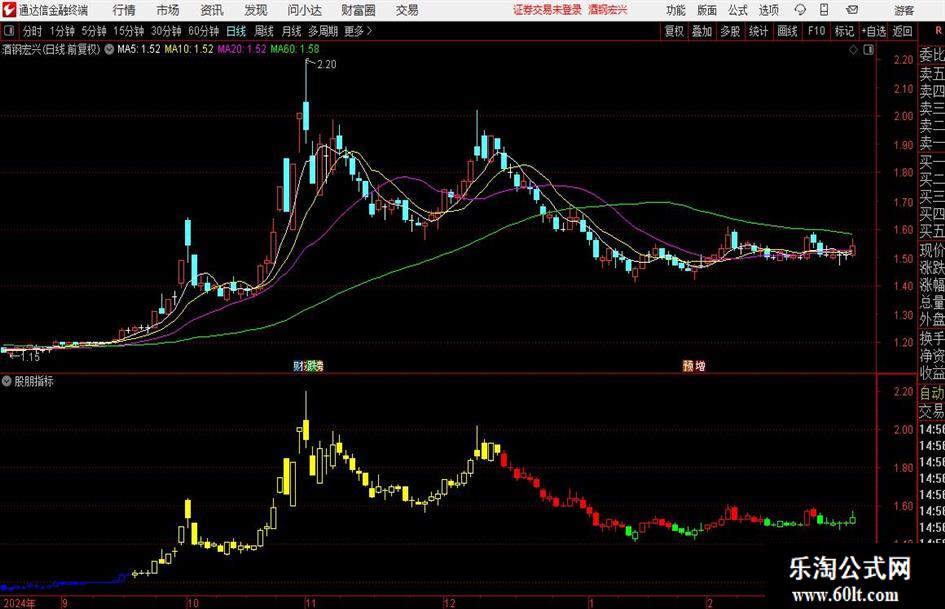Click the 预增 earnings forecast marker
The image size is (945, 609).
694,365
